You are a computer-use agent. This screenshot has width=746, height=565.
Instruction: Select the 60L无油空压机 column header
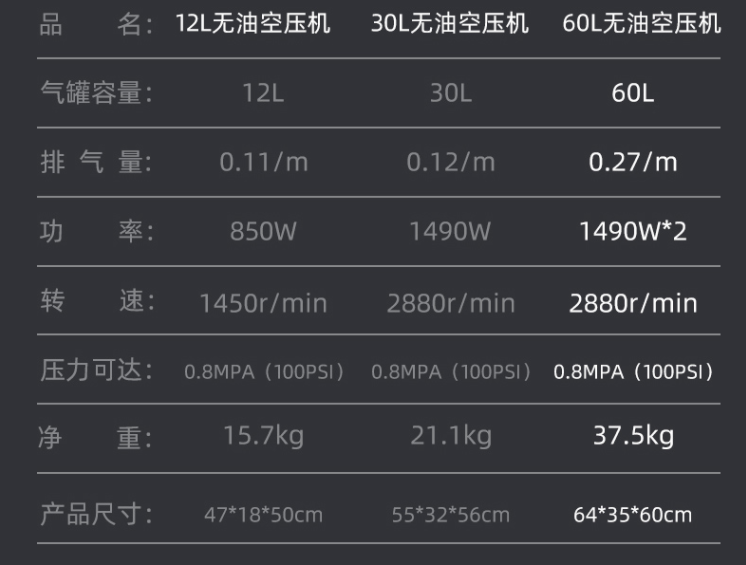click(642, 23)
